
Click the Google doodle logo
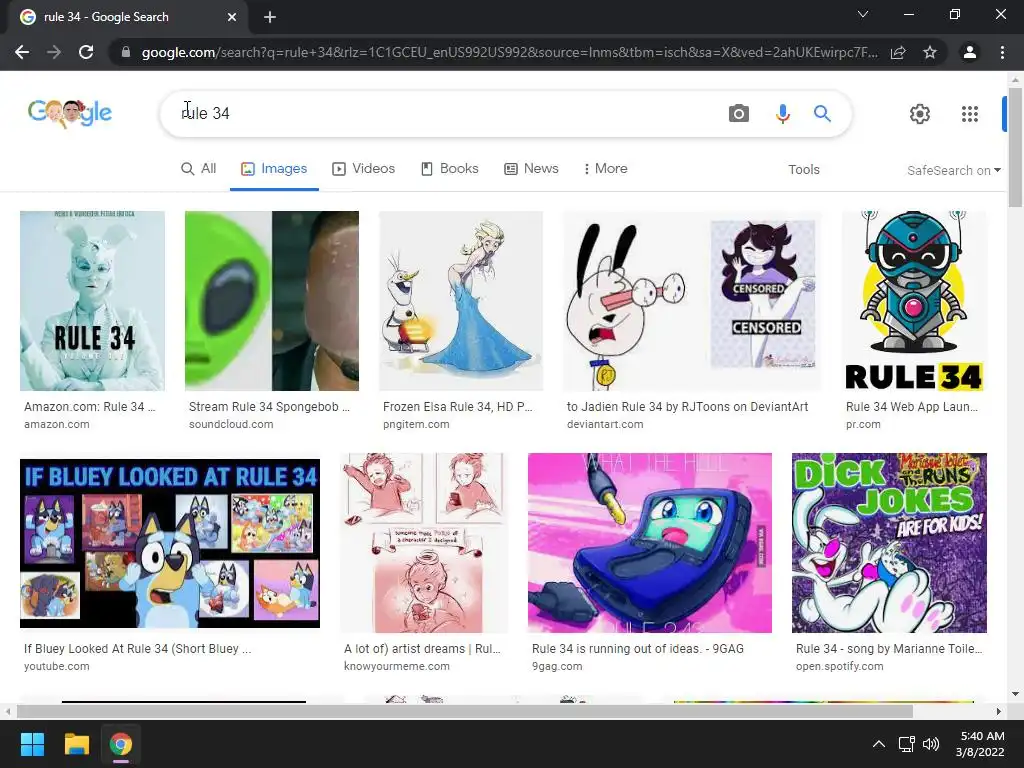(70, 114)
